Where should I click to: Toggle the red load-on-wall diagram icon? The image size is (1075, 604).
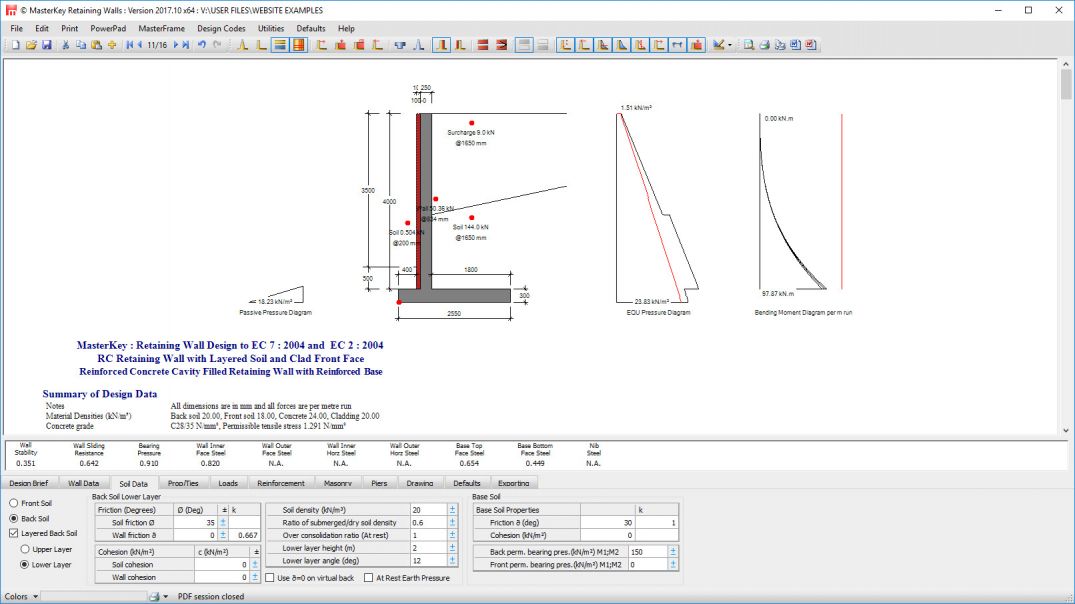[x=697, y=45]
